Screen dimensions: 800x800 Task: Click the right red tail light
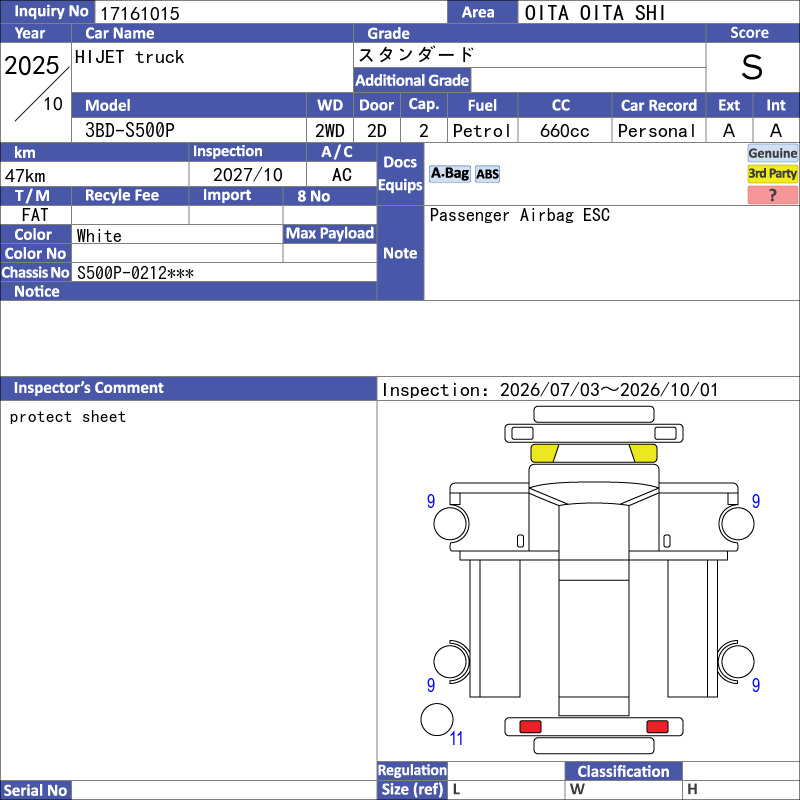pos(657,727)
